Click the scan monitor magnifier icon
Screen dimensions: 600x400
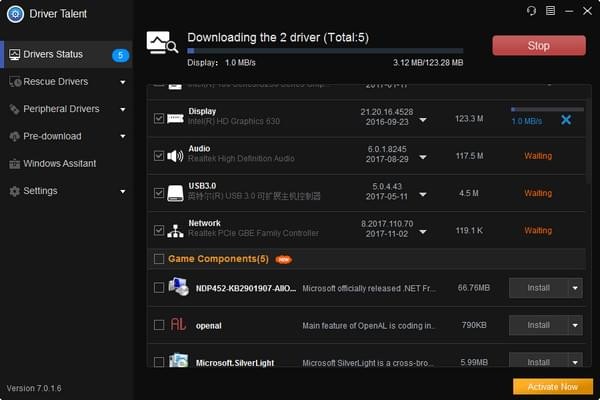(x=162, y=42)
